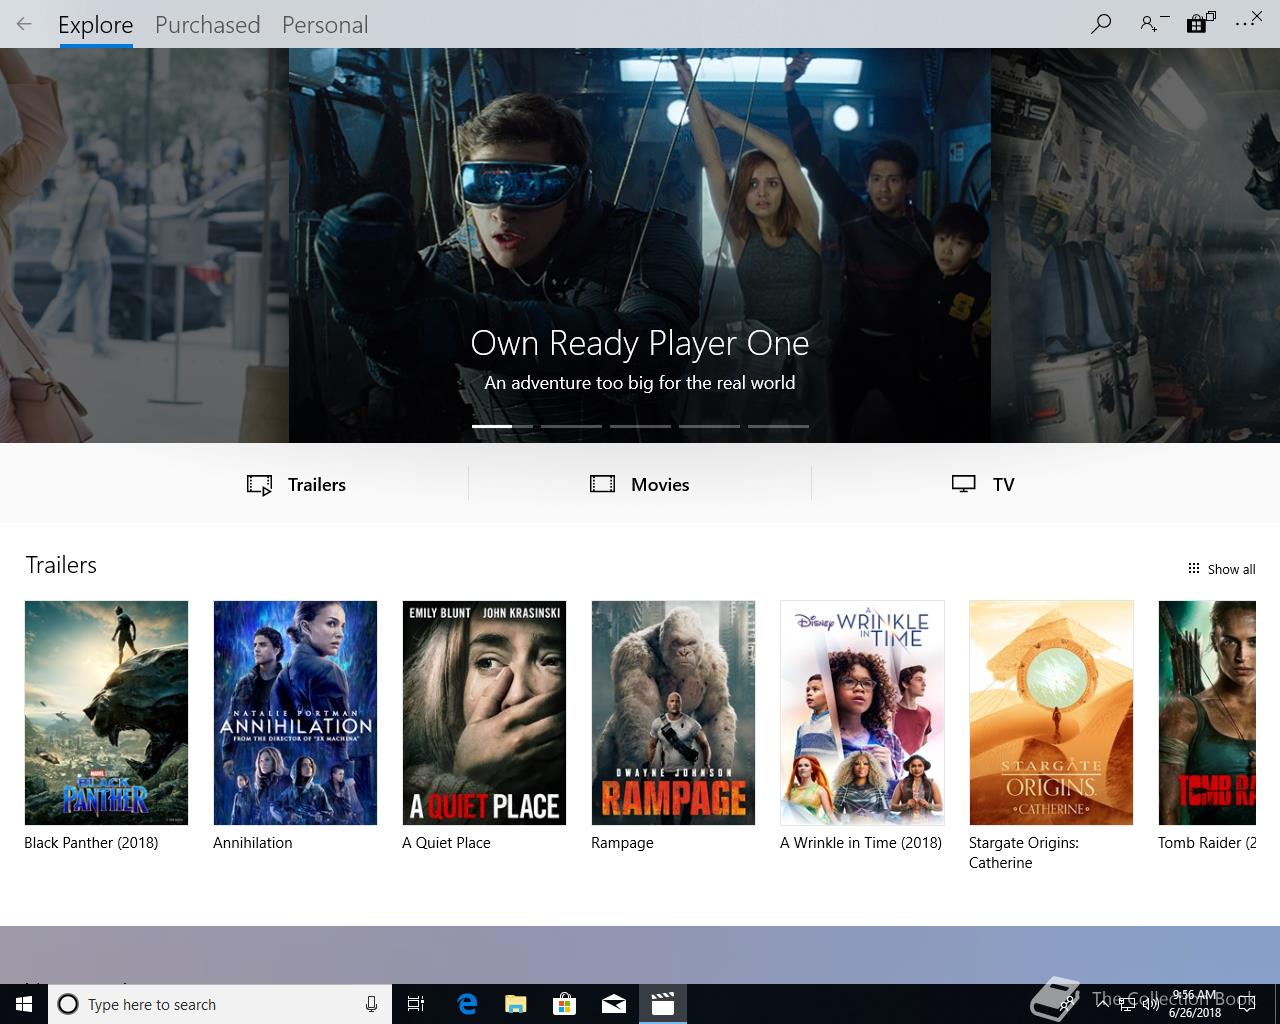Image resolution: width=1280 pixels, height=1024 pixels.
Task: Launch Microsoft Edge from the taskbar
Action: click(x=467, y=1004)
